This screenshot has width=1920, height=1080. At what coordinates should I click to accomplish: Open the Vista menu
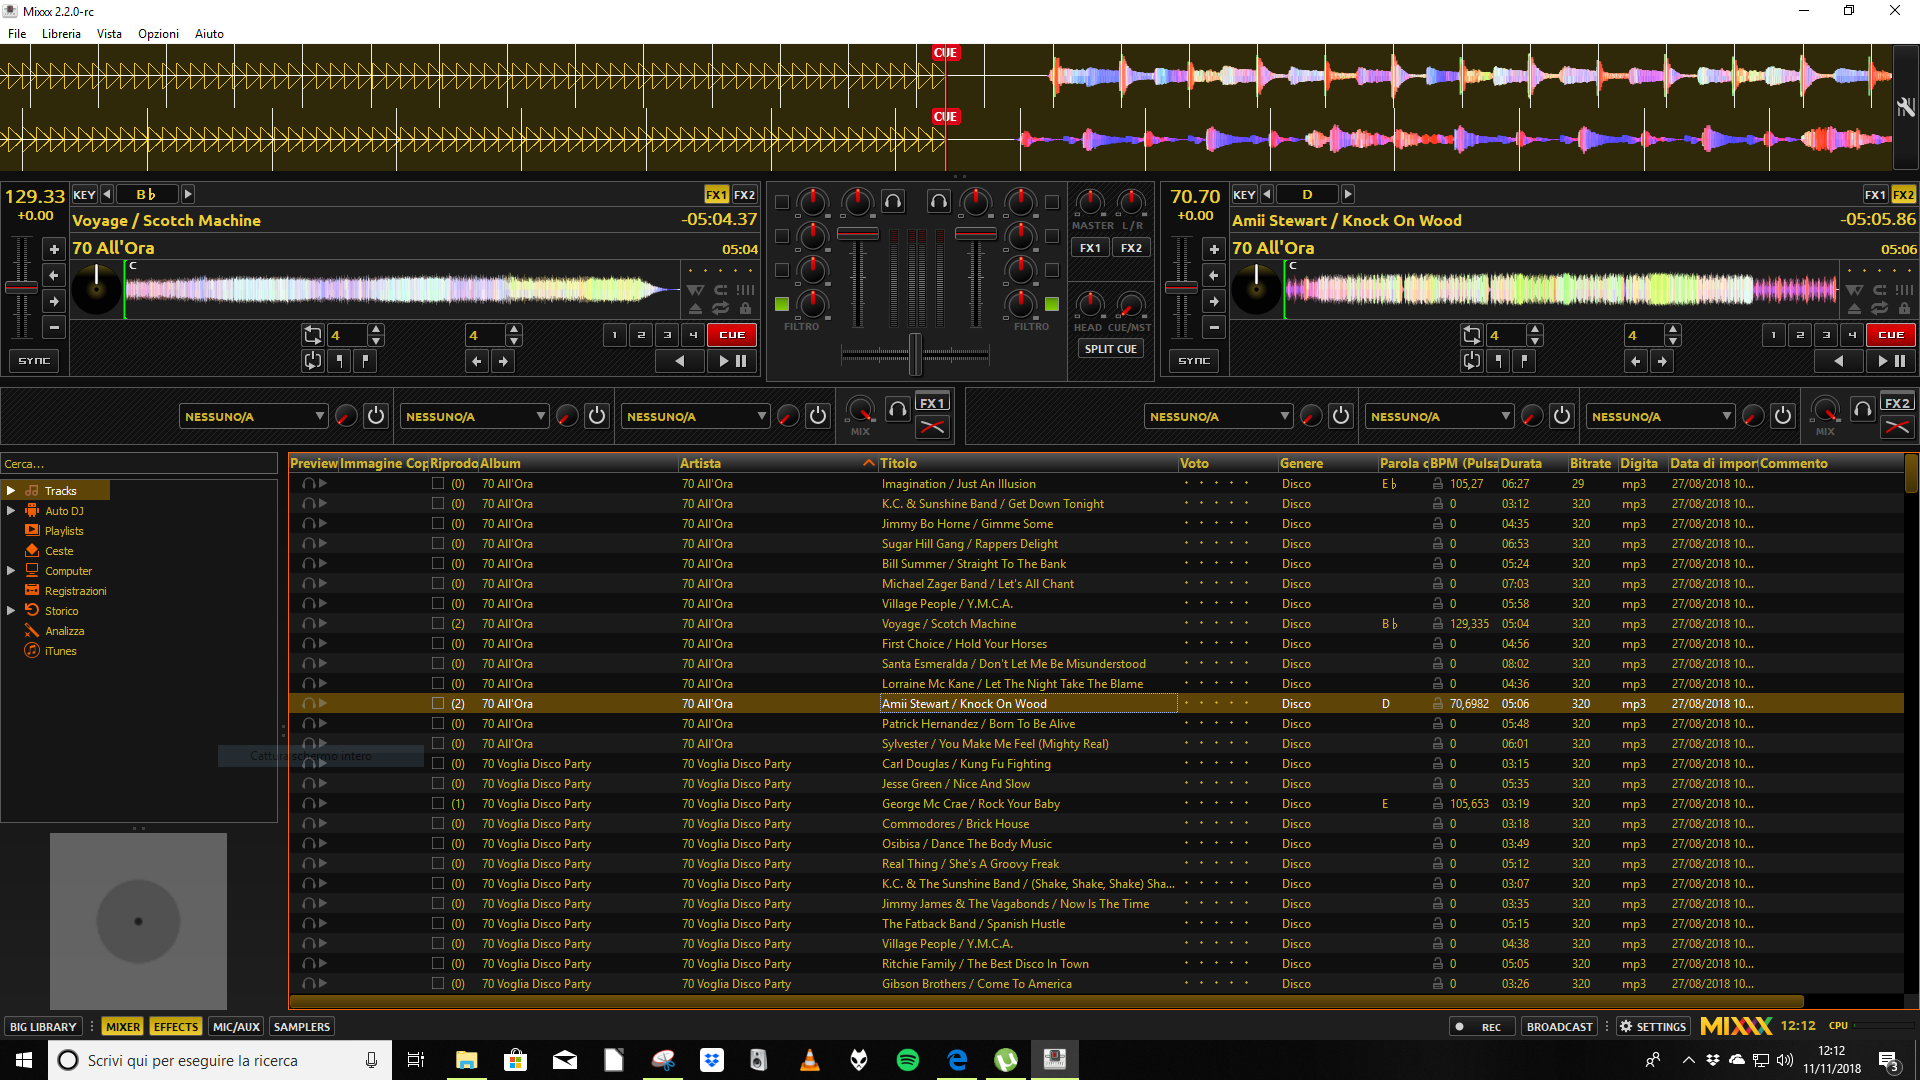coord(109,33)
